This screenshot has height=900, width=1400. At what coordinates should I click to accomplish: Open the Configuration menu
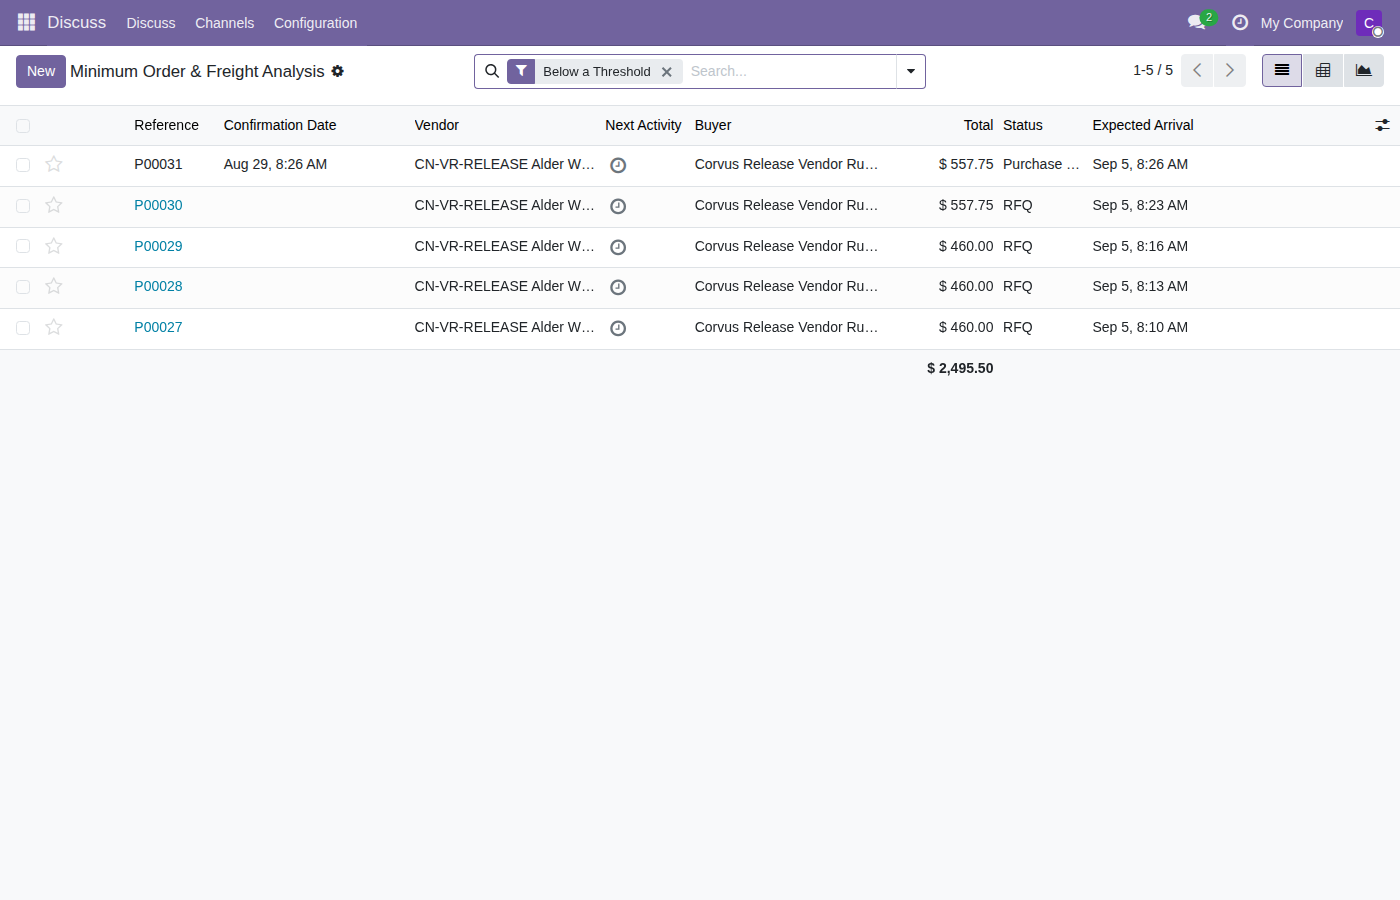pos(315,23)
